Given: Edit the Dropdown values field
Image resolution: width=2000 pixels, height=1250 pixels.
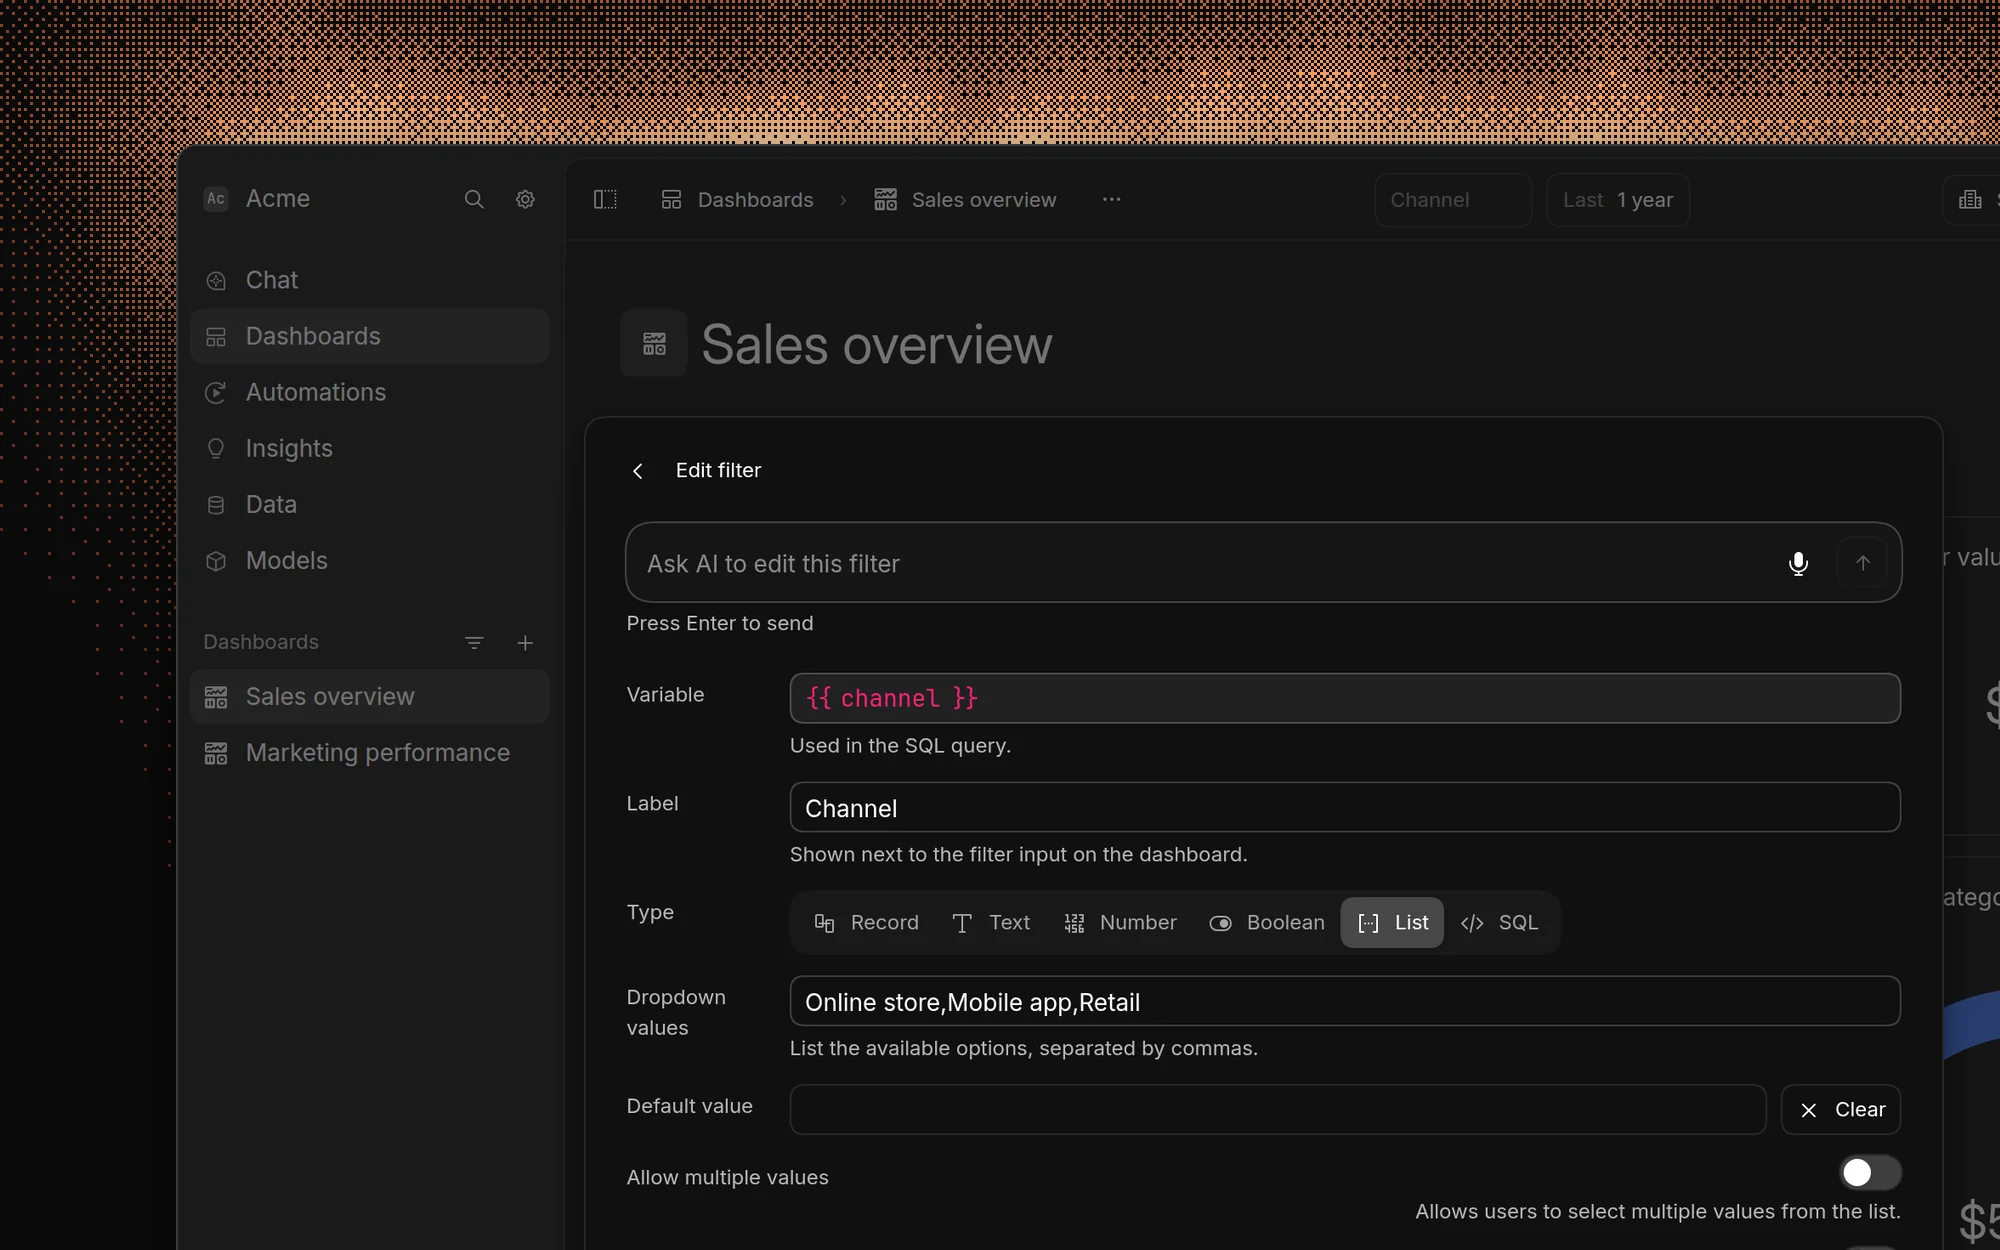Looking at the screenshot, I should 1345,1002.
